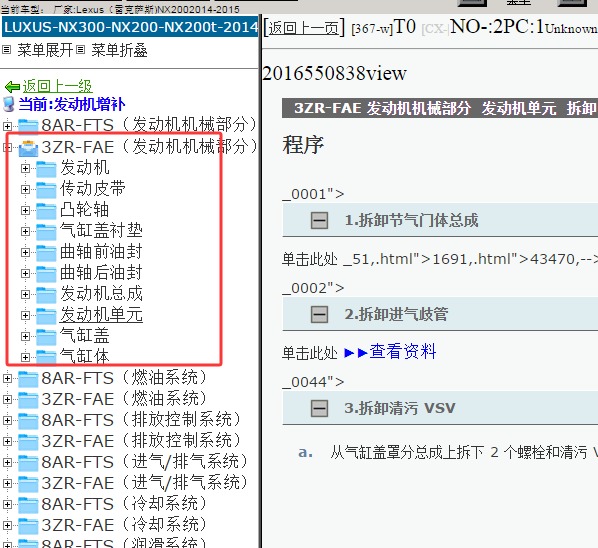Click folder icon beside 气缸盖衬垫
Screen dimensions: 598x548
(x=46, y=231)
